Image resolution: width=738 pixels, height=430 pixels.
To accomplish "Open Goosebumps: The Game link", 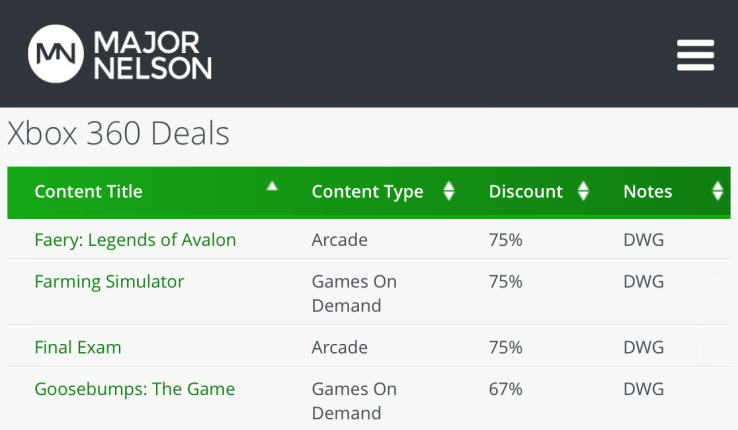I will point(134,389).
